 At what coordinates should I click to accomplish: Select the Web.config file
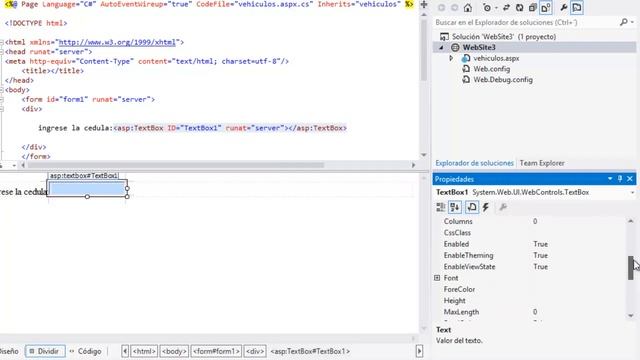point(491,69)
